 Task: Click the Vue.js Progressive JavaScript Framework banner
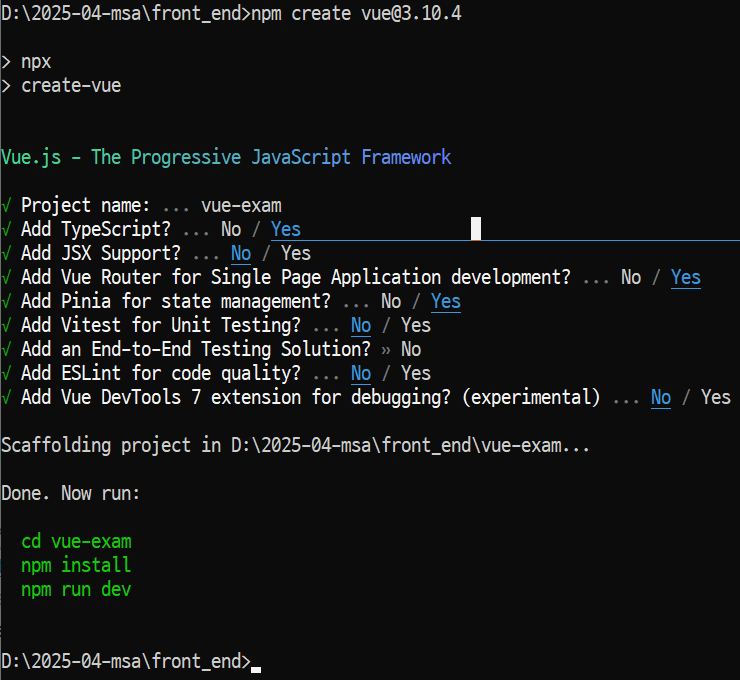(226, 157)
